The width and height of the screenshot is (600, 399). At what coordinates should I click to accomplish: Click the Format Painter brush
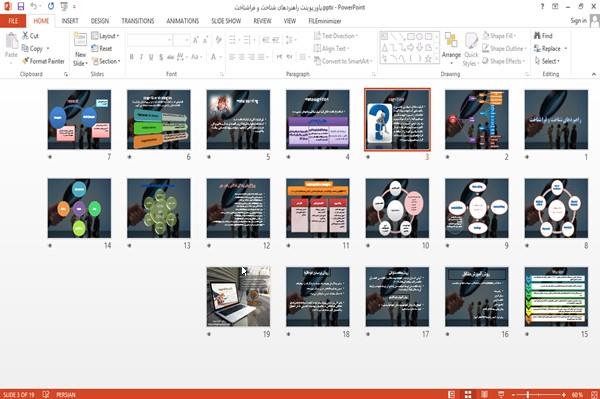point(26,61)
